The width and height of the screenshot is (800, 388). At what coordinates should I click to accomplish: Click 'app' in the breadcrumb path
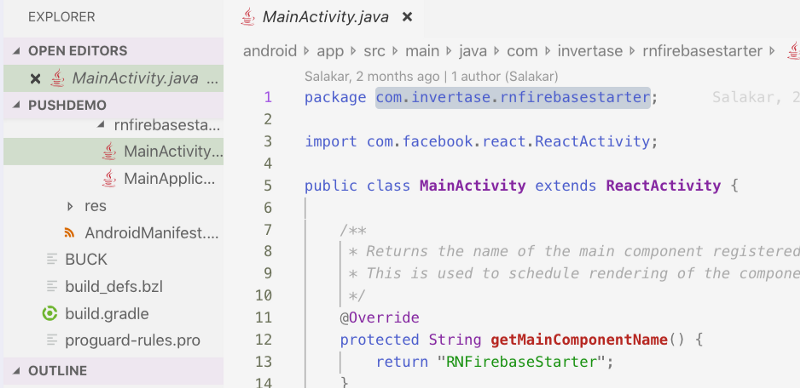click(330, 52)
